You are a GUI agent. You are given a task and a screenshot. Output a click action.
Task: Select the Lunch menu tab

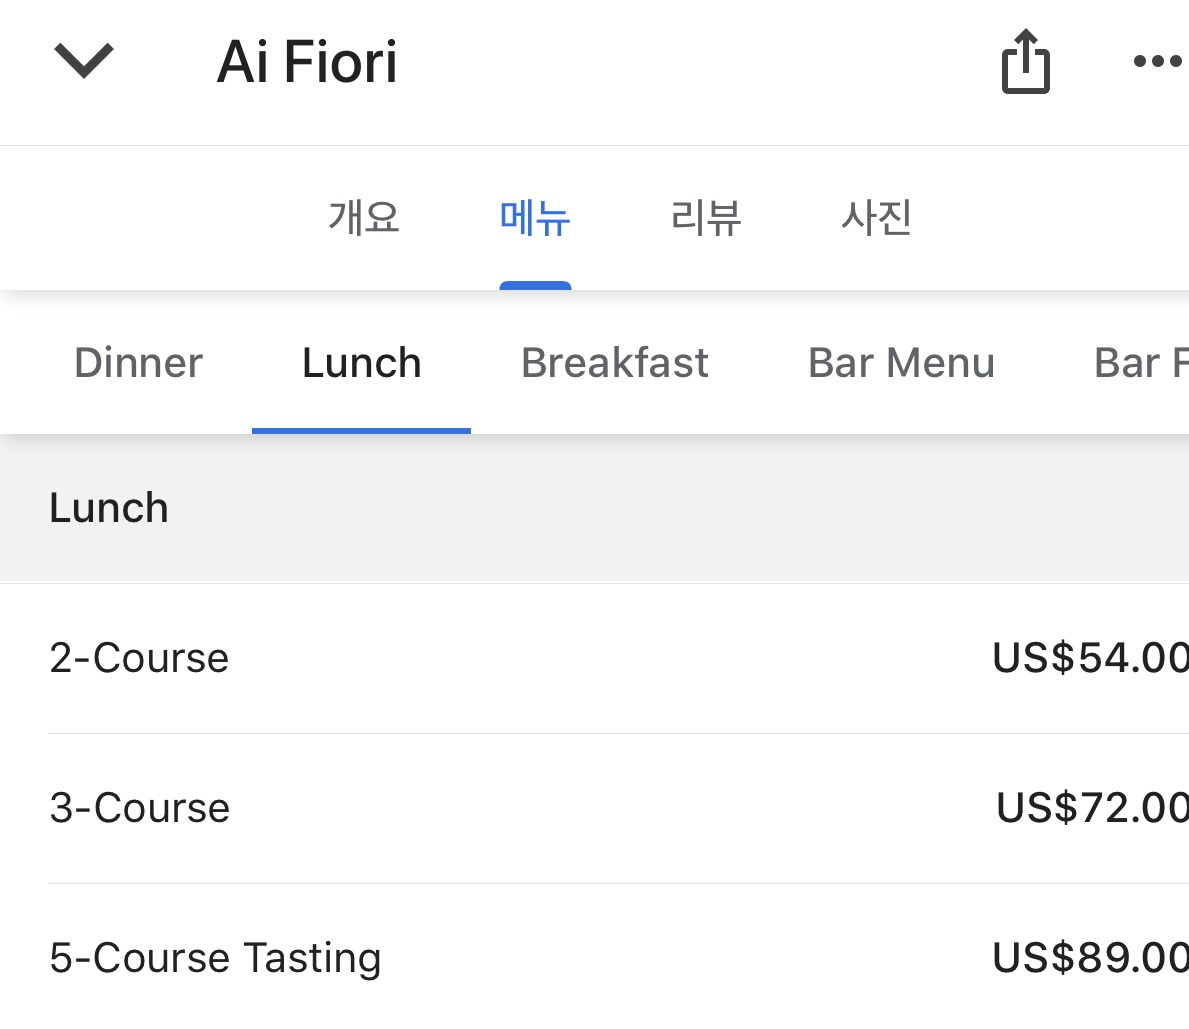tap(361, 363)
